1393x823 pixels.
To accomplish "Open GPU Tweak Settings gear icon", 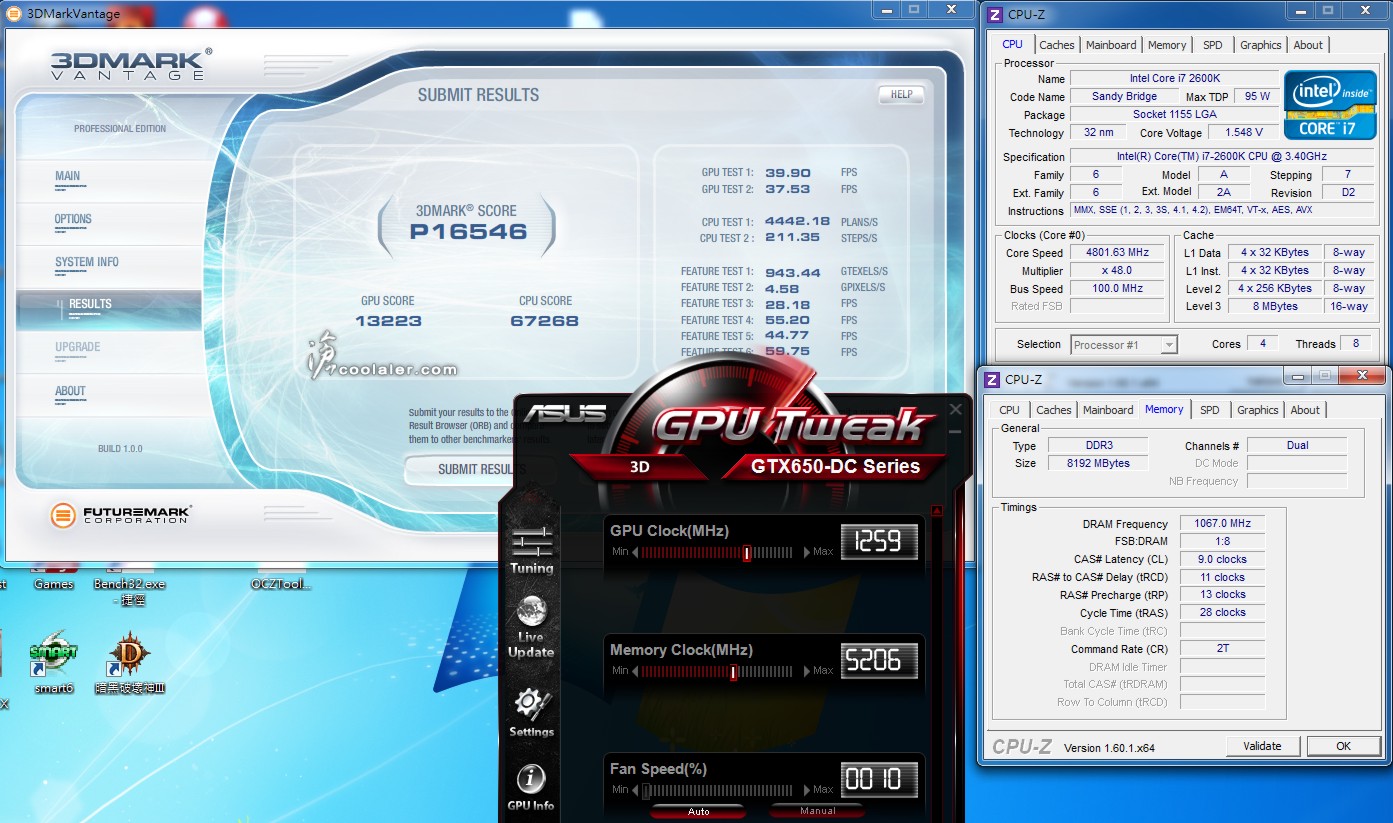I will coord(531,712).
